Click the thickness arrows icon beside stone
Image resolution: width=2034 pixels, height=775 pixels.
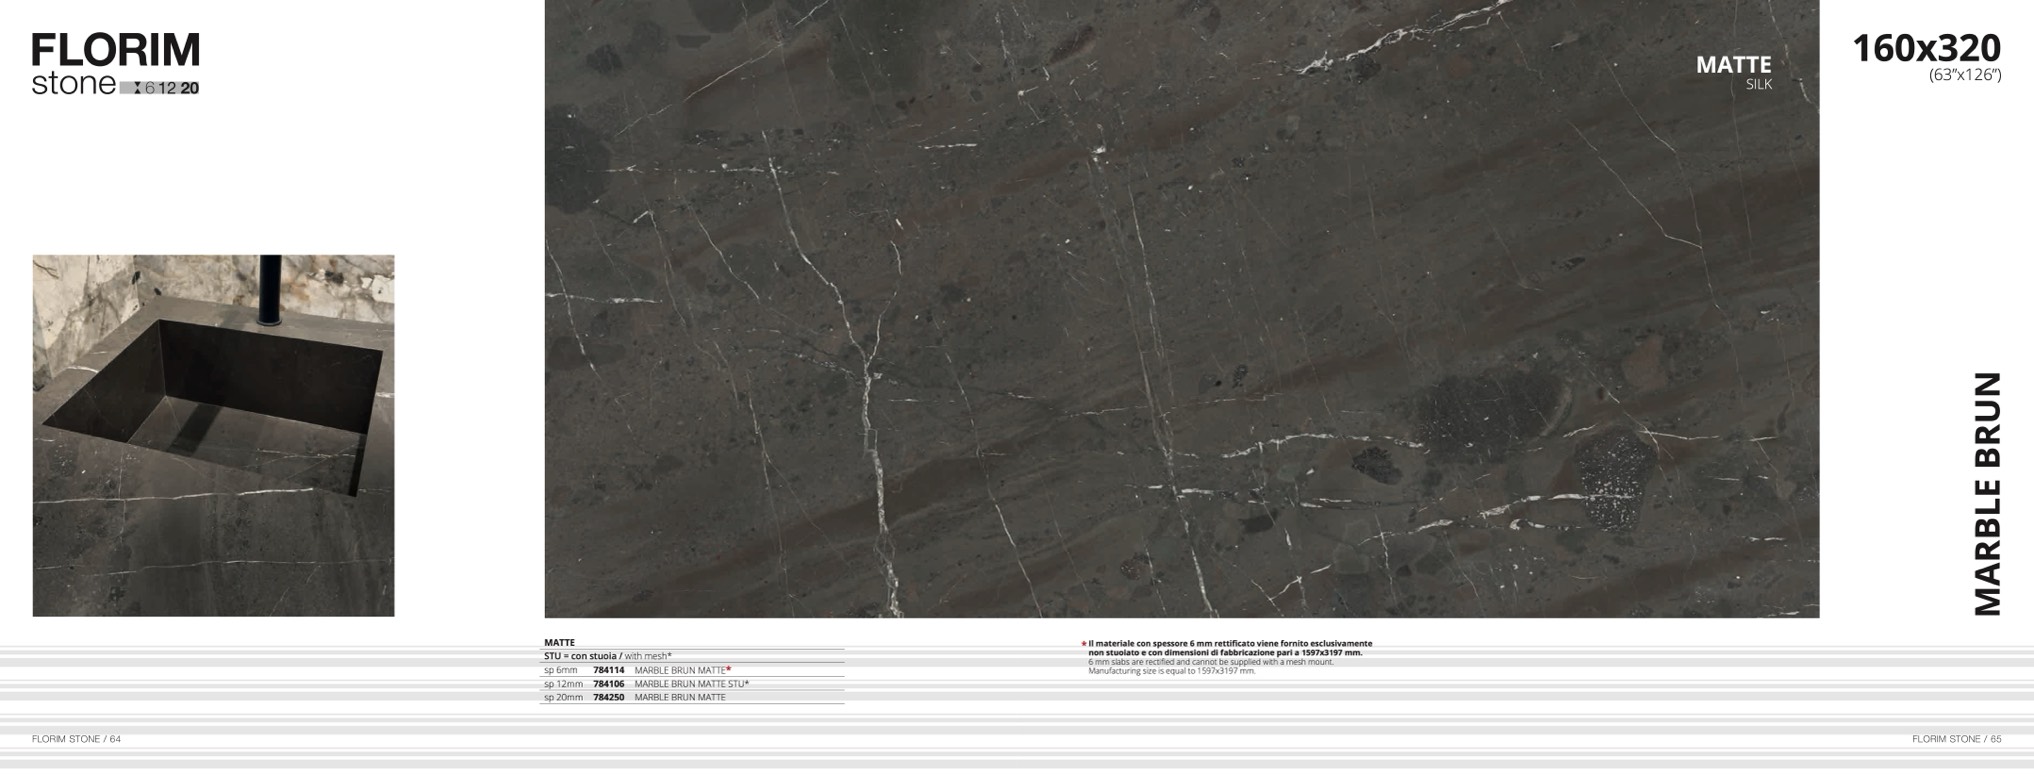[137, 88]
